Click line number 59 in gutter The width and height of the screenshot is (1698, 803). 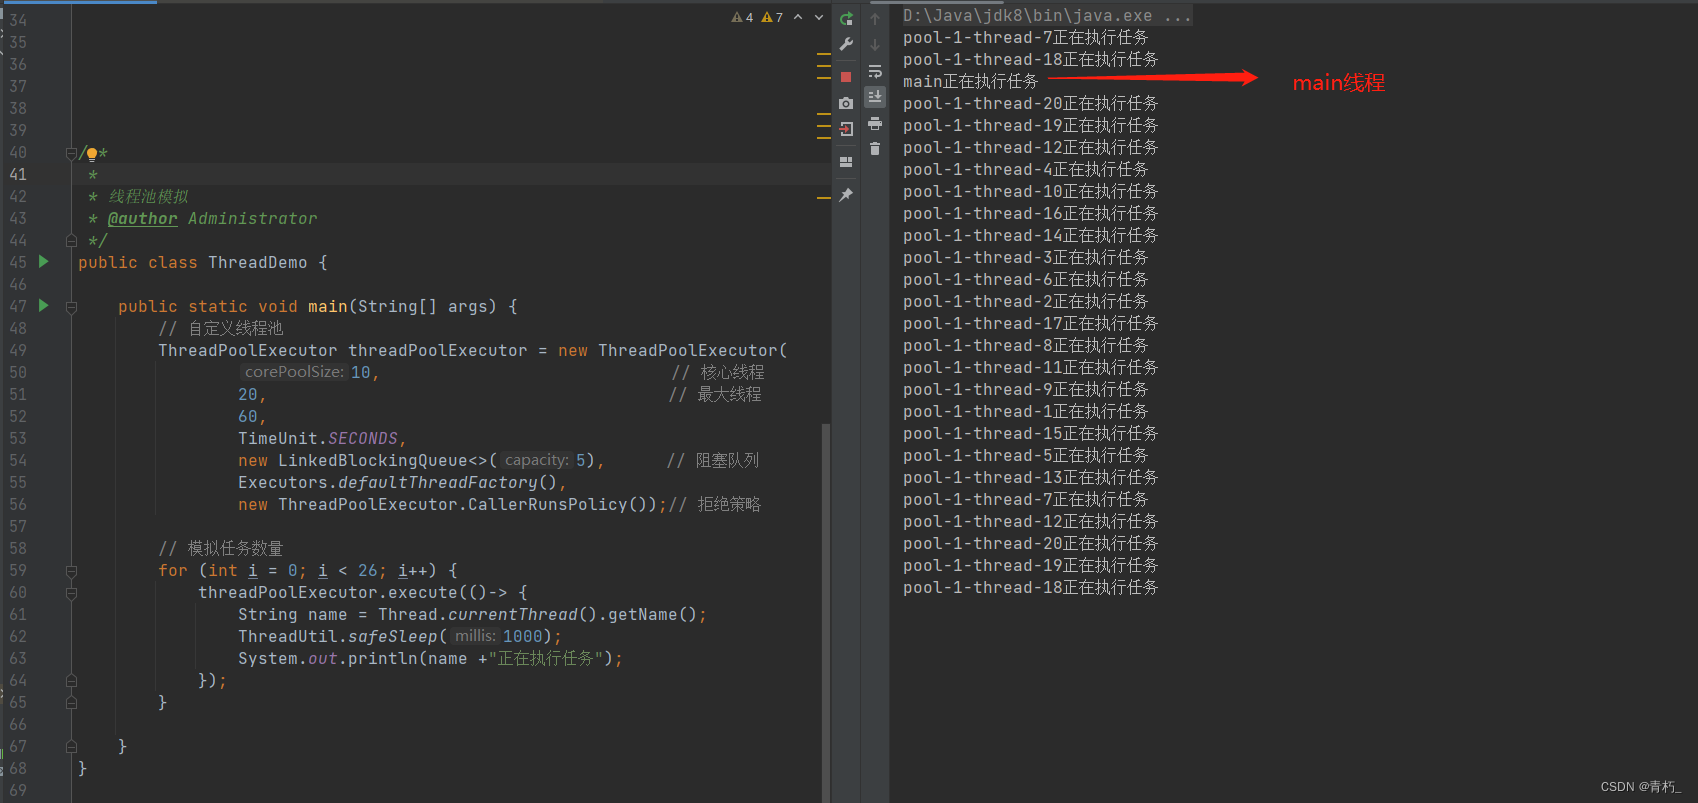click(x=18, y=570)
